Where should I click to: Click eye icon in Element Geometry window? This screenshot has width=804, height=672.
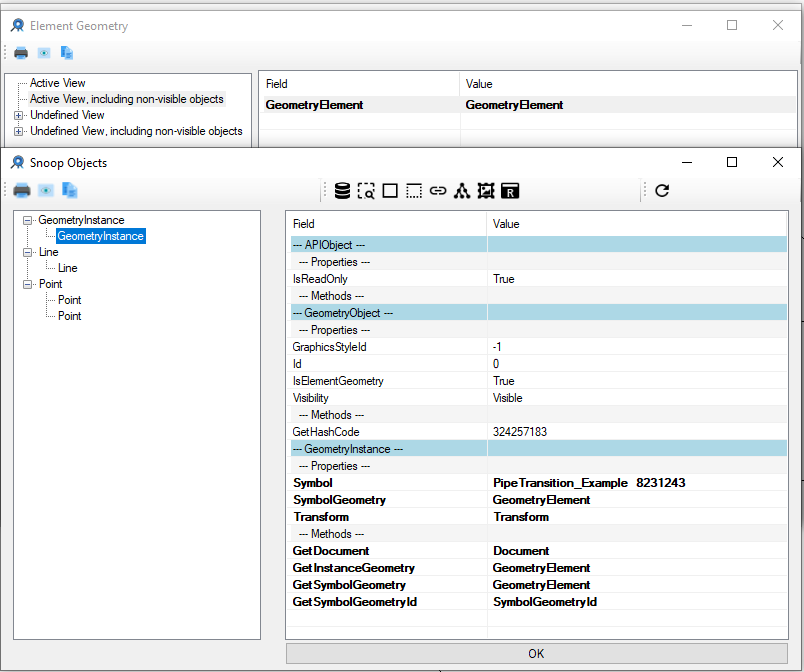[x=44, y=53]
